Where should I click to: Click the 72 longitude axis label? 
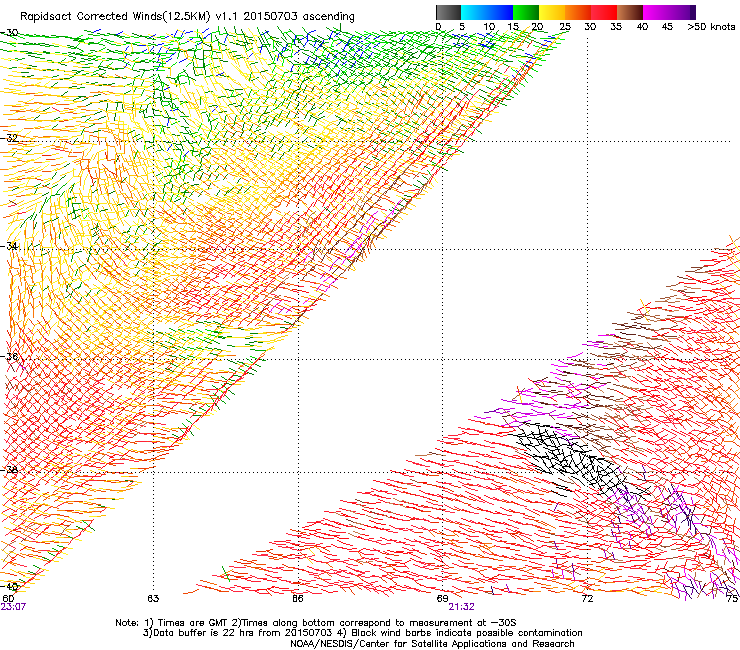(x=587, y=599)
